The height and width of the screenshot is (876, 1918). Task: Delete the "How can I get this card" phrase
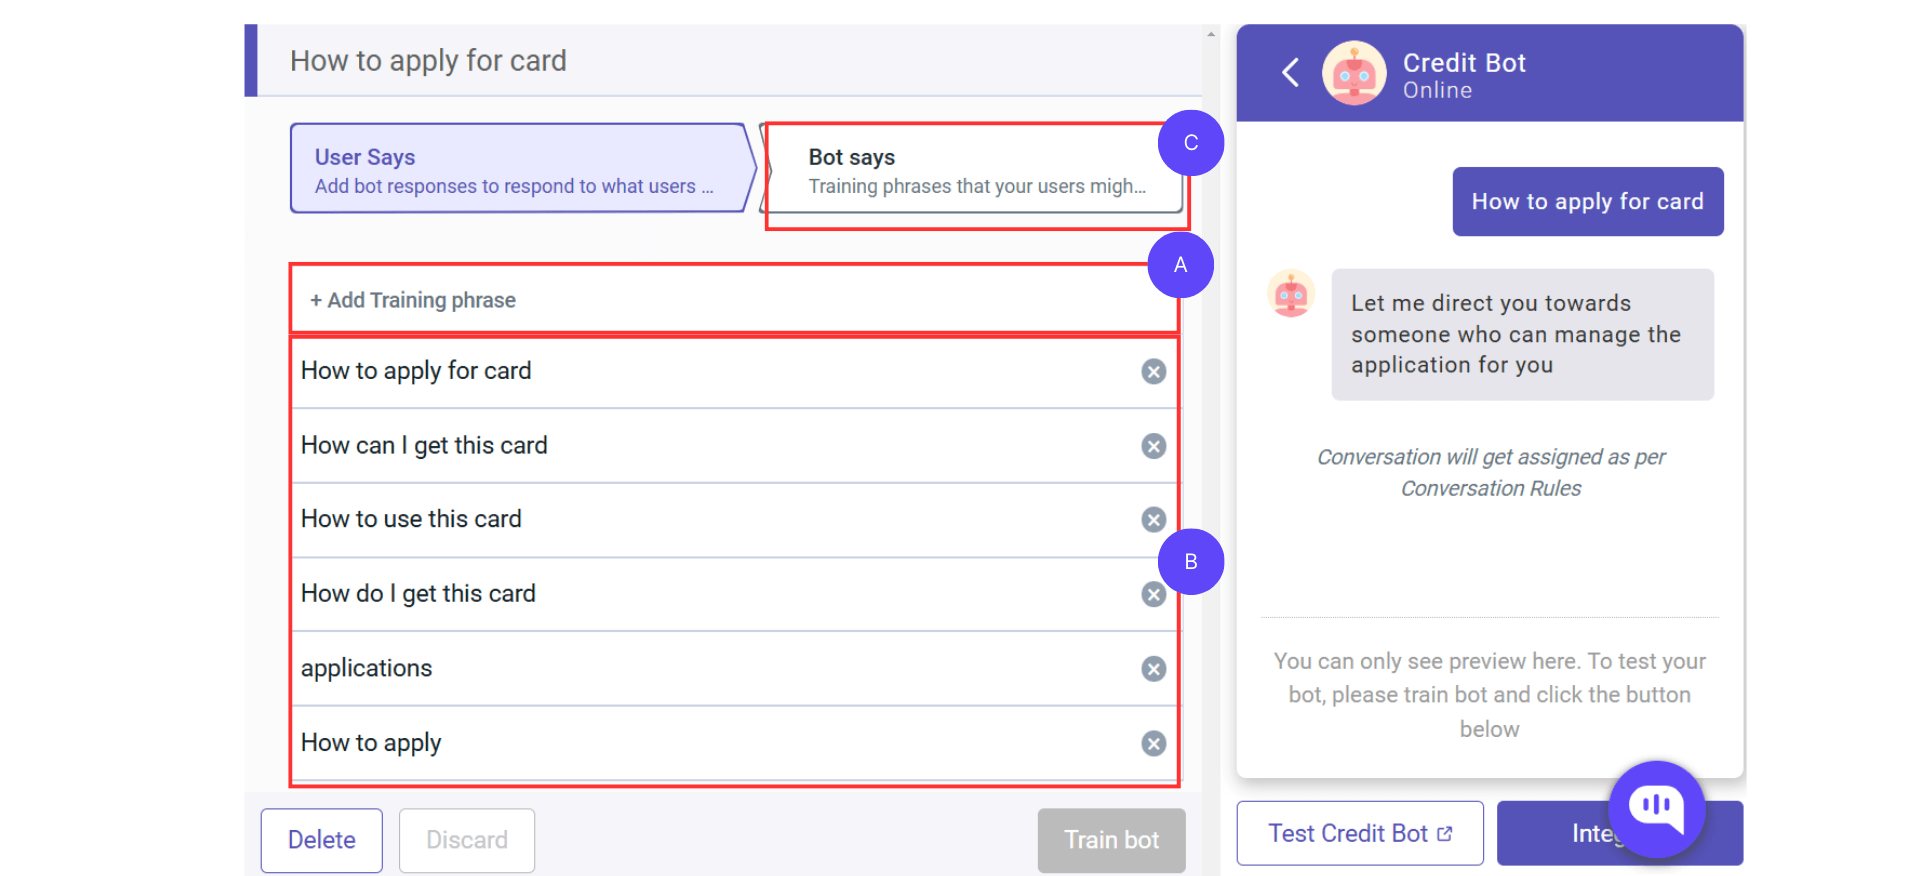click(x=1153, y=446)
